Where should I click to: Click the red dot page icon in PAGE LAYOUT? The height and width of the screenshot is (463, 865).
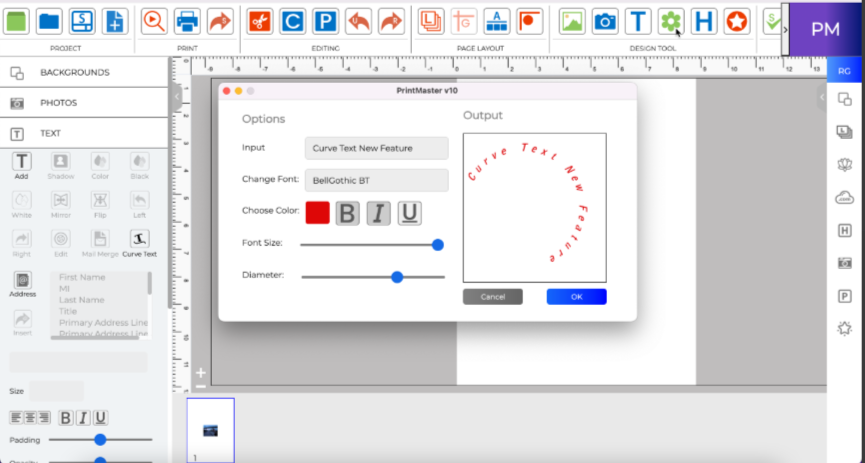tap(530, 22)
